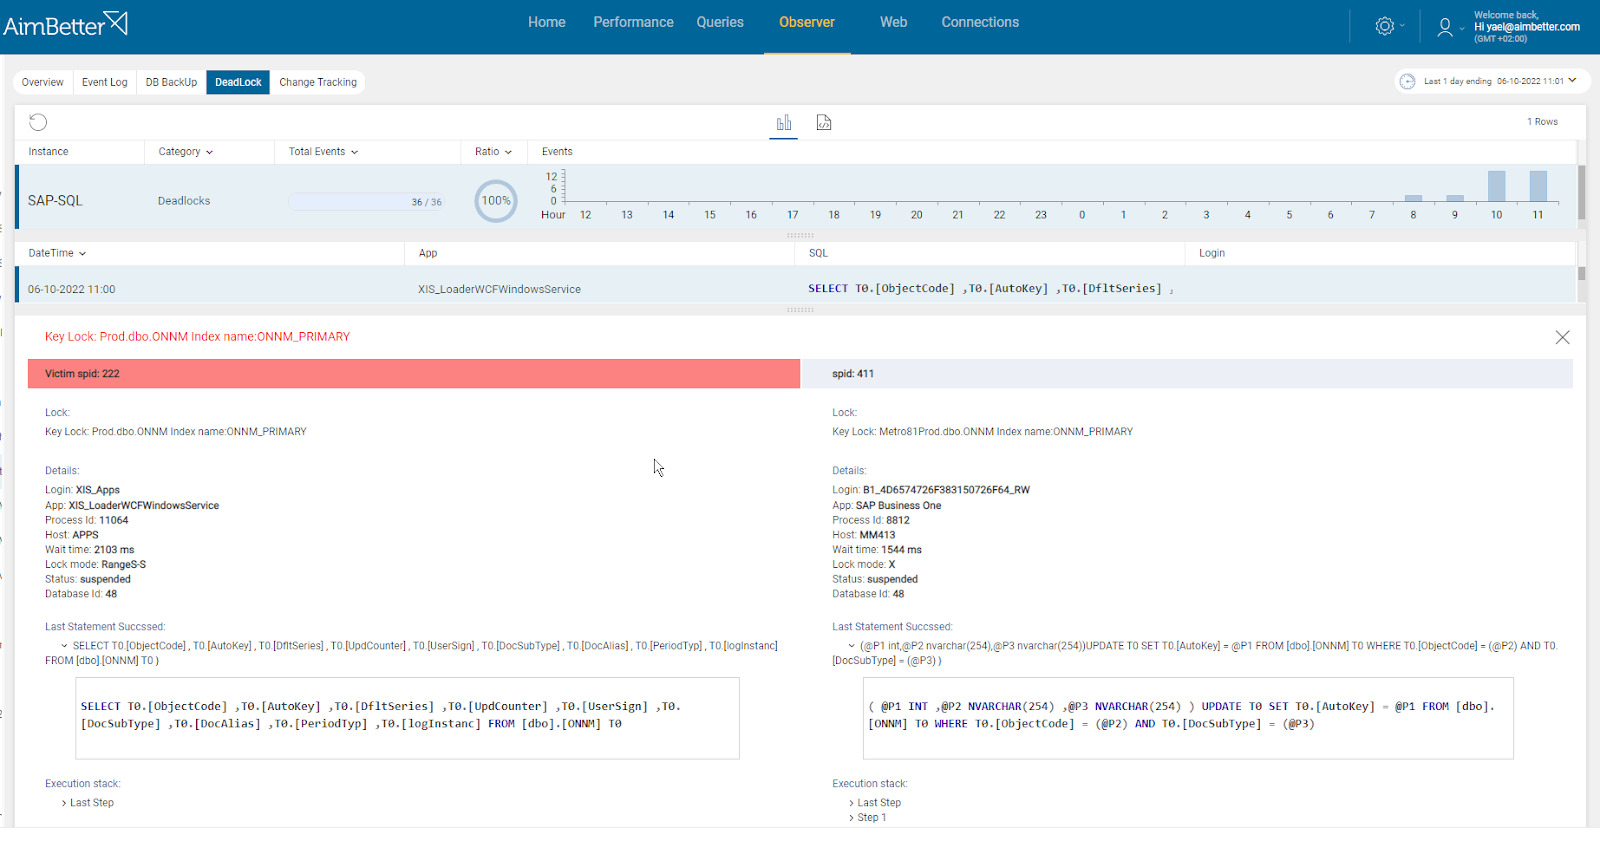Open the Home menu
This screenshot has height=849, width=1600.
tap(547, 22)
